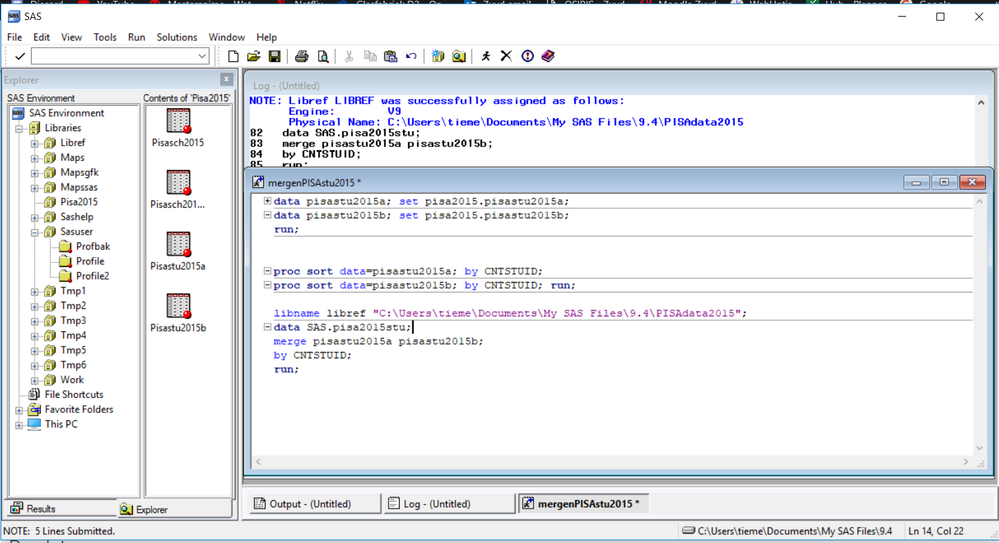Open the Pisastu2015a dataset icon
Viewport: 999px width, 543px height.
178,245
